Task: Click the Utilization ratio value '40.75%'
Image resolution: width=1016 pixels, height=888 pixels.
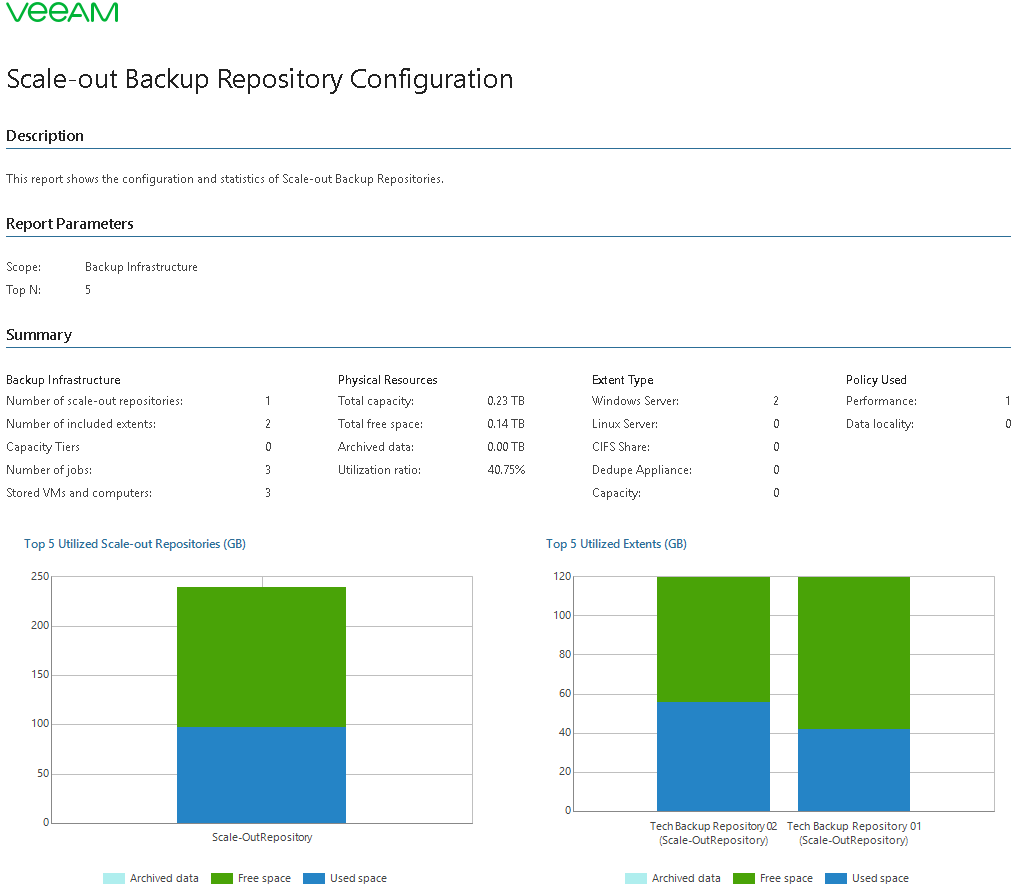Action: coord(506,470)
